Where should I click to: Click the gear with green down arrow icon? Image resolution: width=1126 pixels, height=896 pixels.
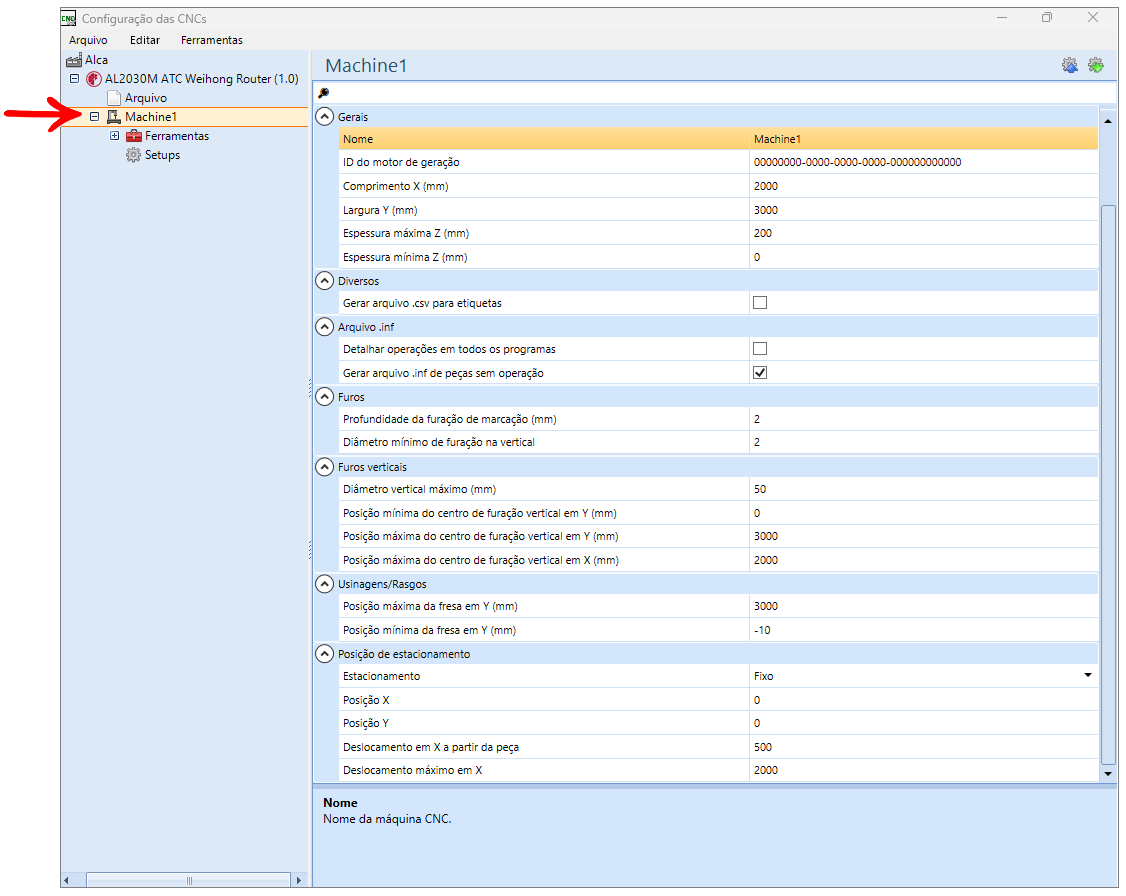[x=1096, y=66]
